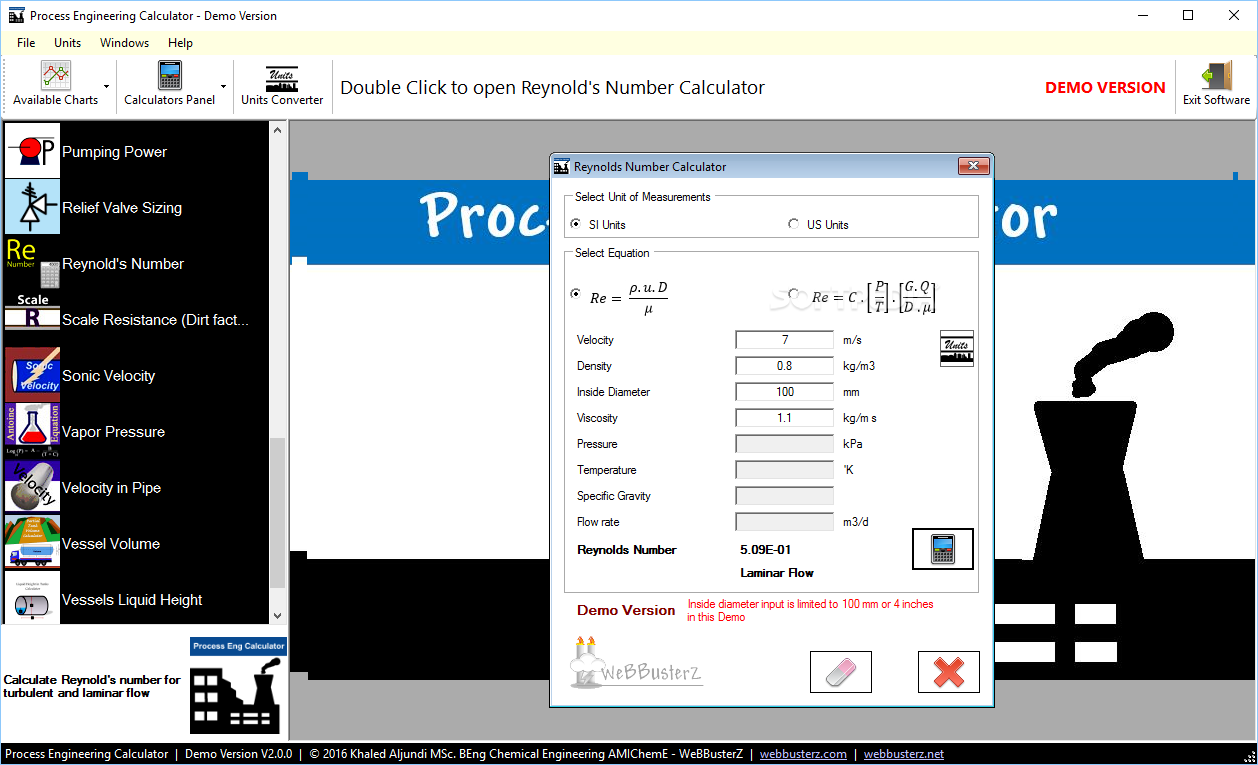Open the File menu

[26, 43]
